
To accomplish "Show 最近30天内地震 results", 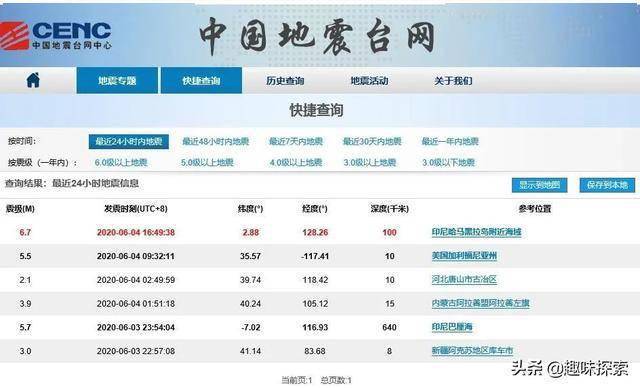I will click(372, 142).
